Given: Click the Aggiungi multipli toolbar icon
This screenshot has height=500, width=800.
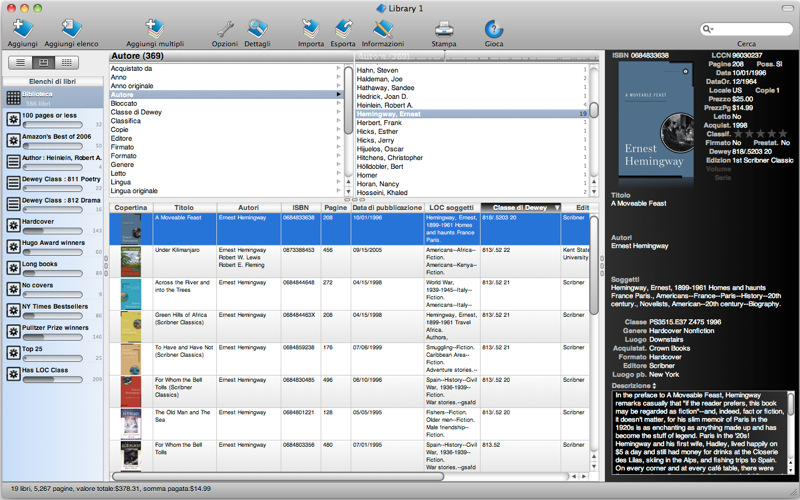Looking at the screenshot, I should 155,28.
